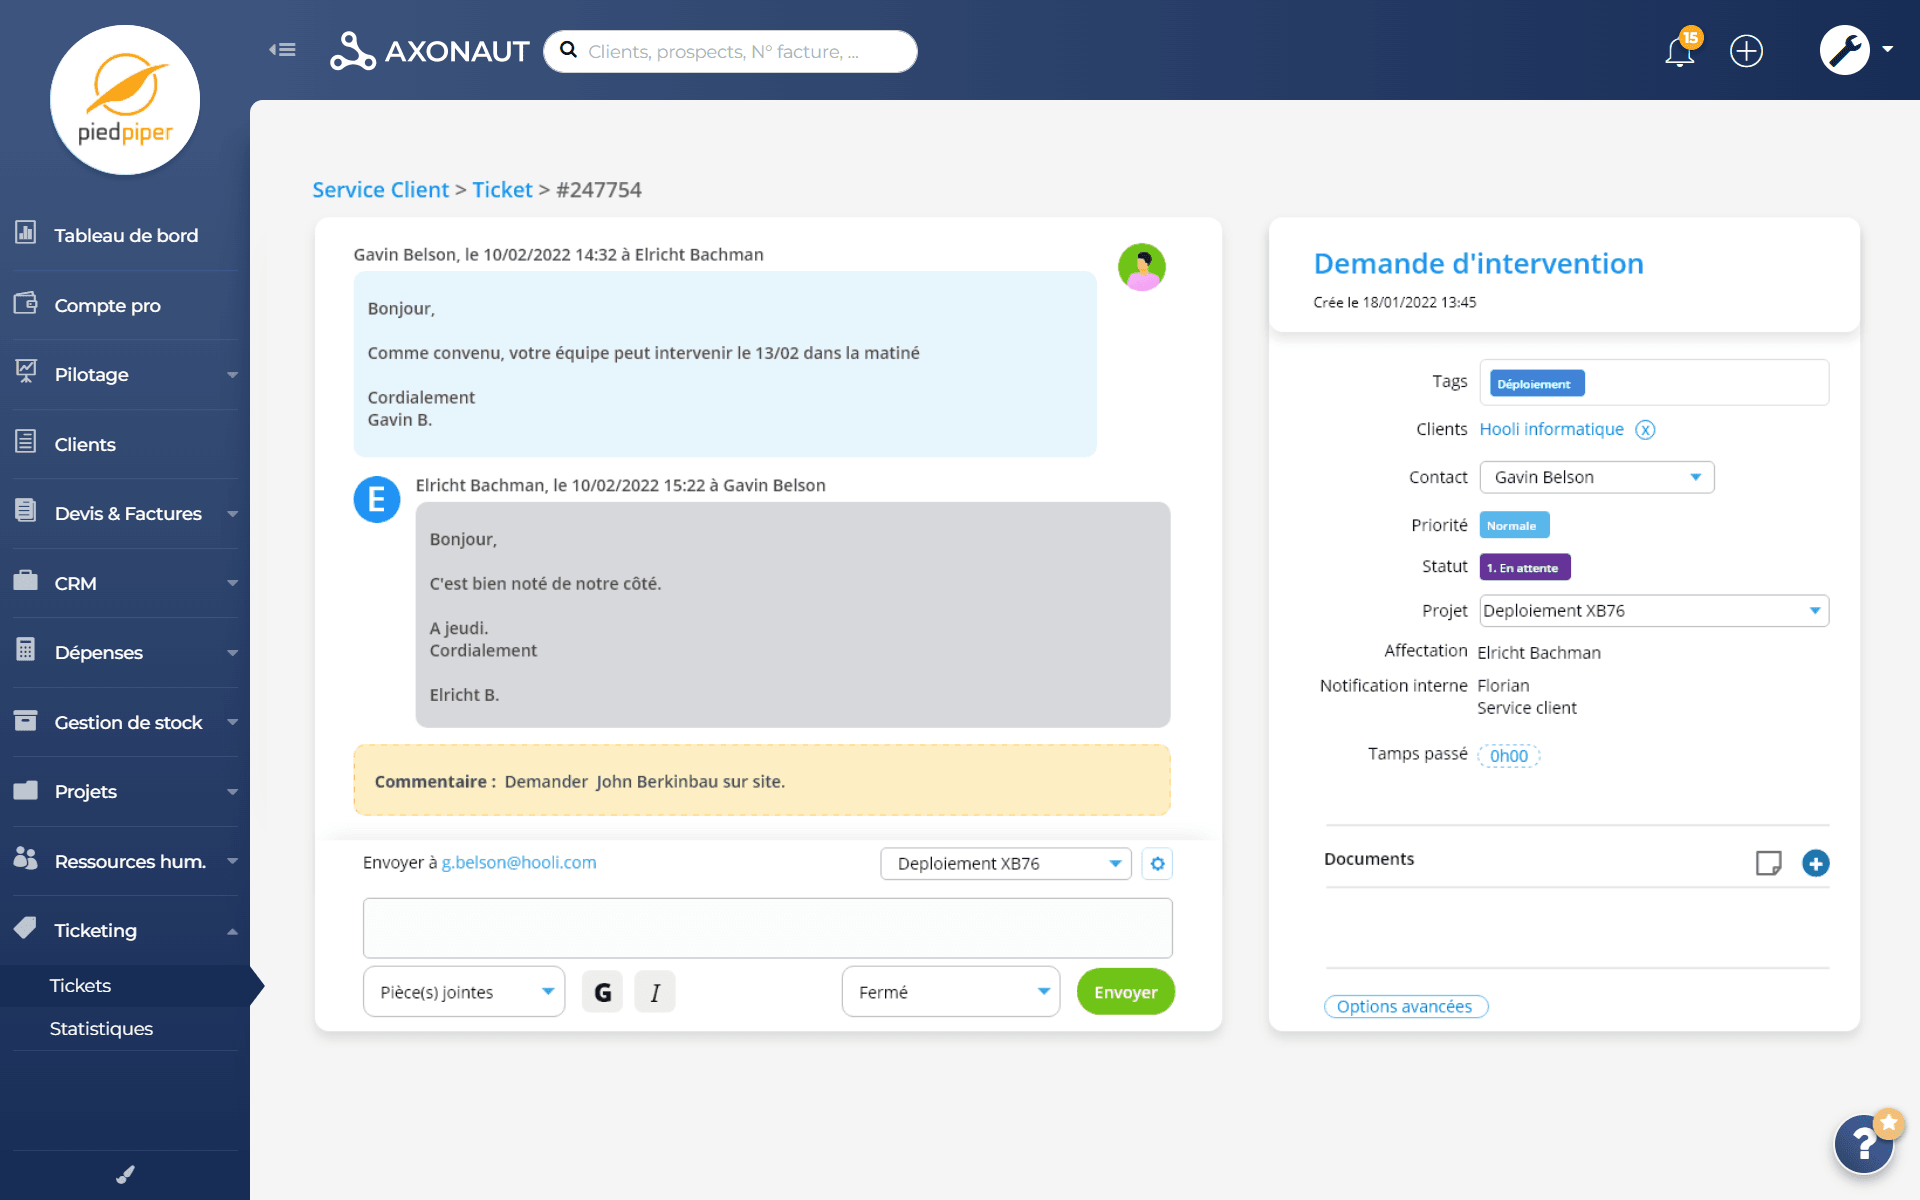Open the wrench settings avatar
1920x1200 pixels.
point(1844,50)
